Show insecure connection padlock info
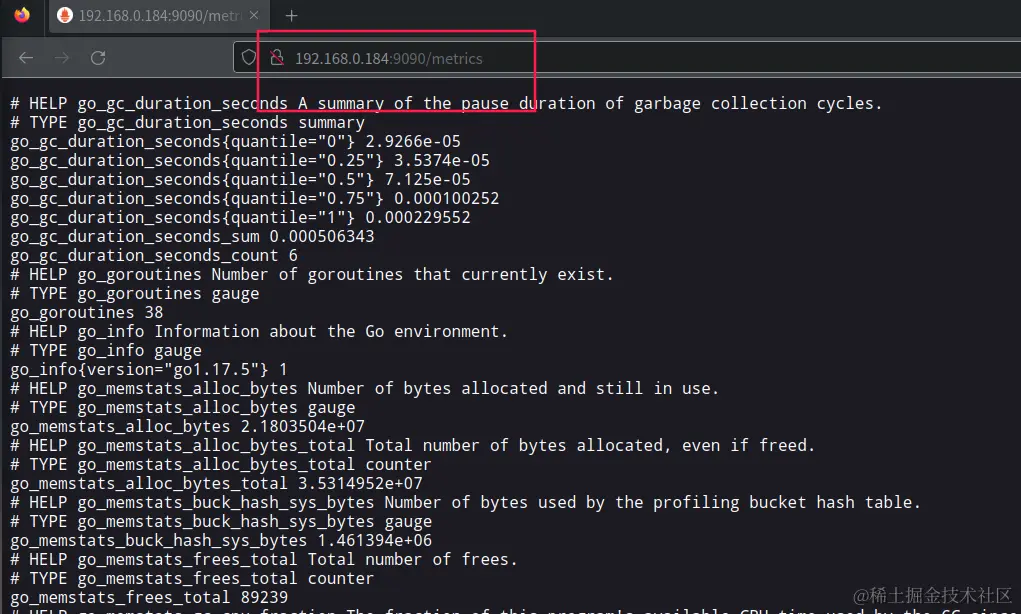This screenshot has width=1021, height=614. [277, 58]
